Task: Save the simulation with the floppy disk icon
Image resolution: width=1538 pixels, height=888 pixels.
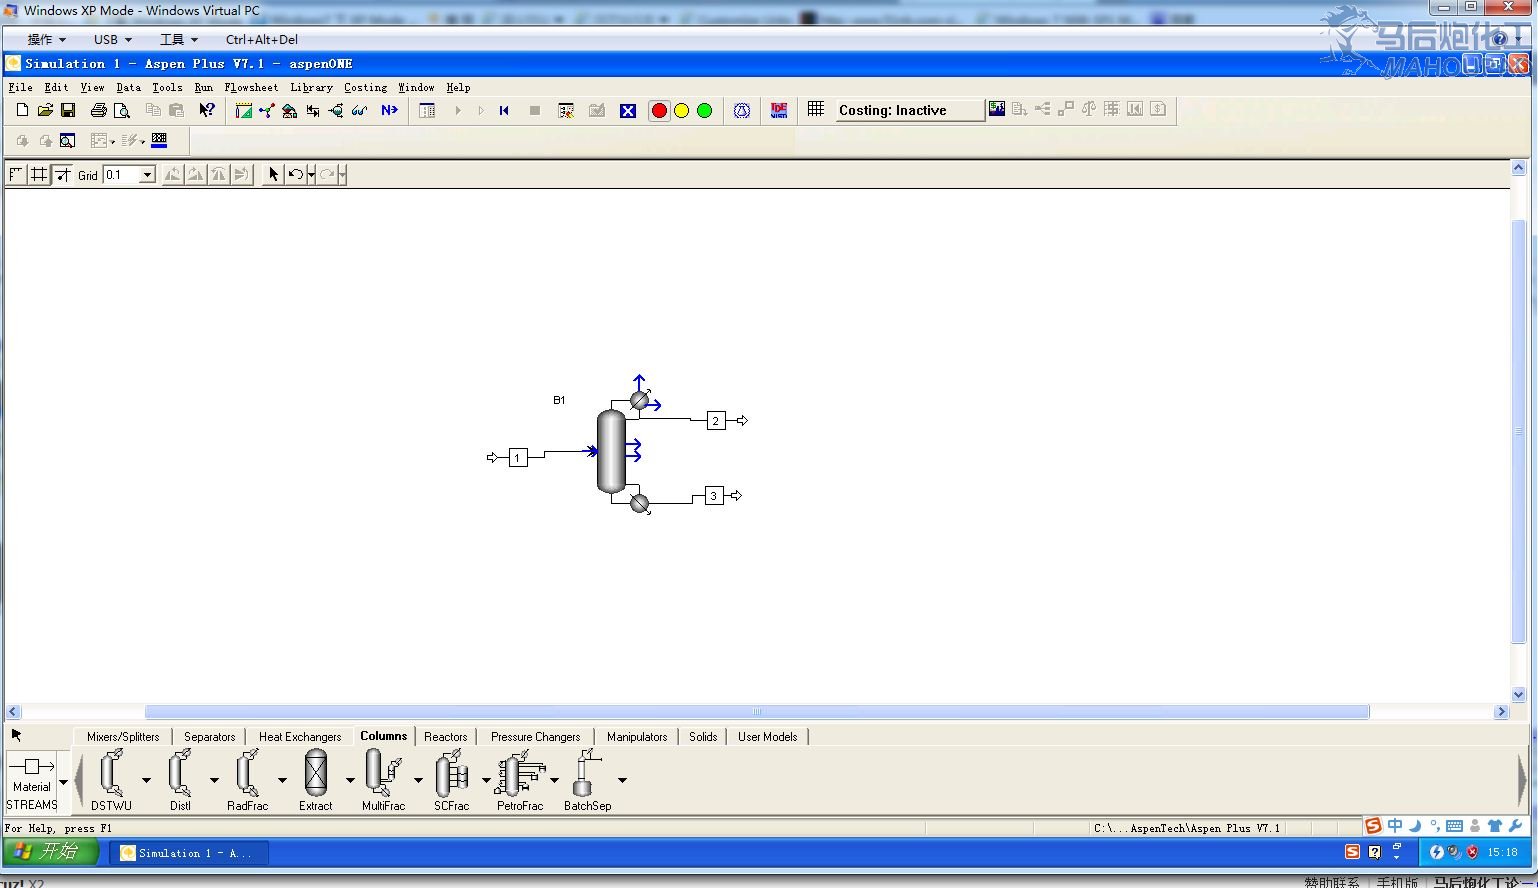Action: coord(68,110)
